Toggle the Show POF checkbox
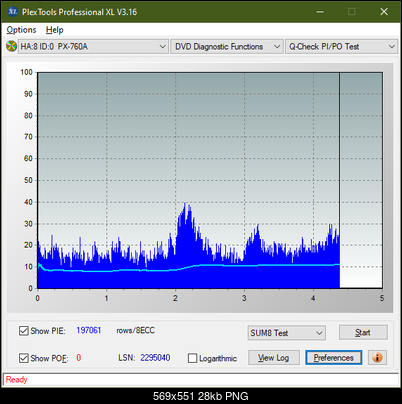 click(x=24, y=358)
